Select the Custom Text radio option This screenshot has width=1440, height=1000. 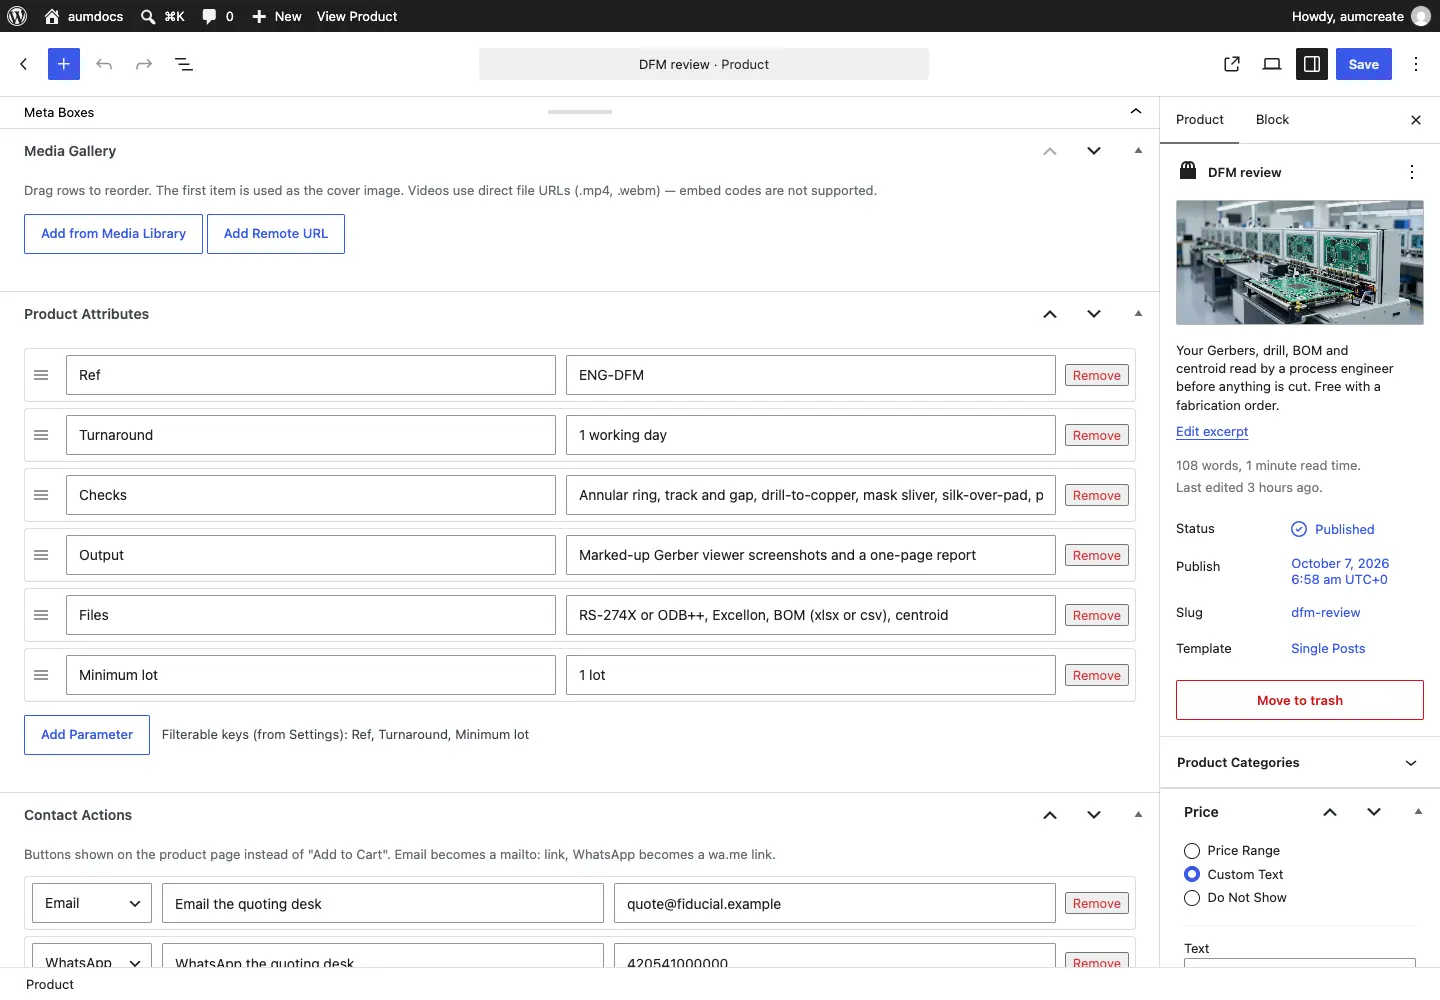[x=1192, y=874]
